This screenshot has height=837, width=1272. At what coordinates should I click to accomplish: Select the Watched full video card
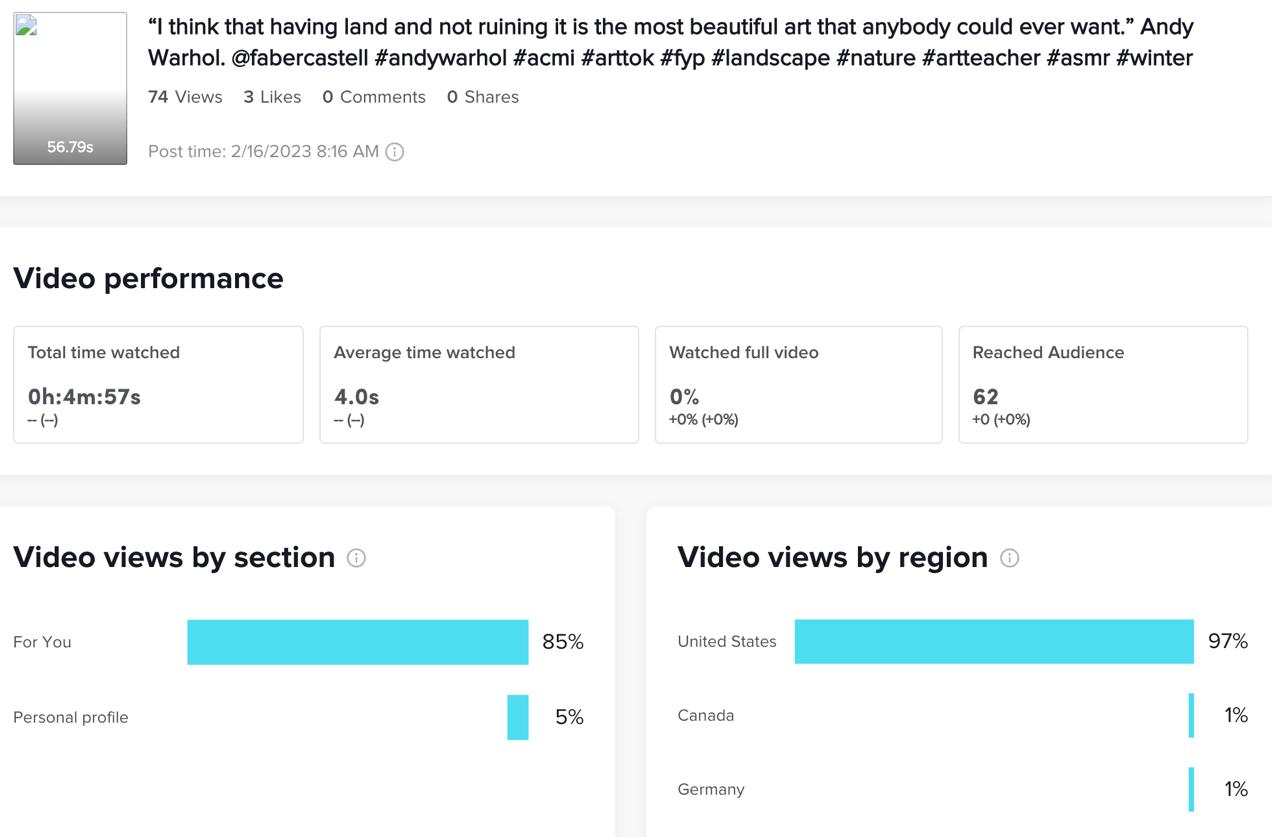pyautogui.click(x=798, y=384)
